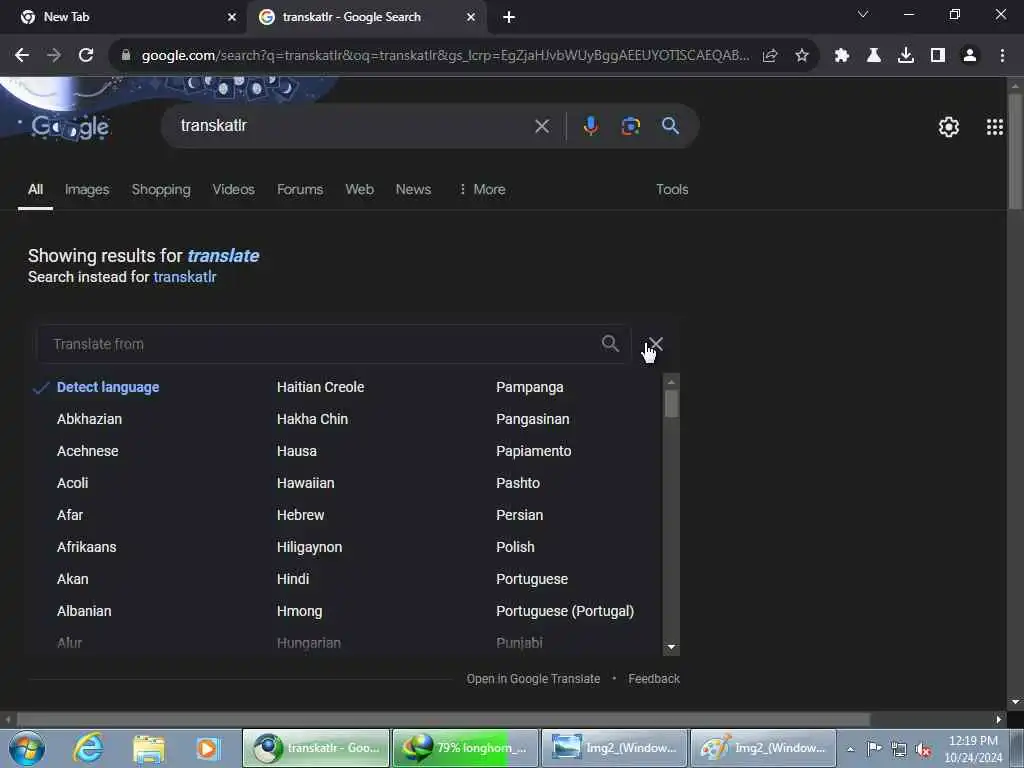1024x768 pixels.
Task: Open the Extensions puzzle icon
Action: (842, 56)
